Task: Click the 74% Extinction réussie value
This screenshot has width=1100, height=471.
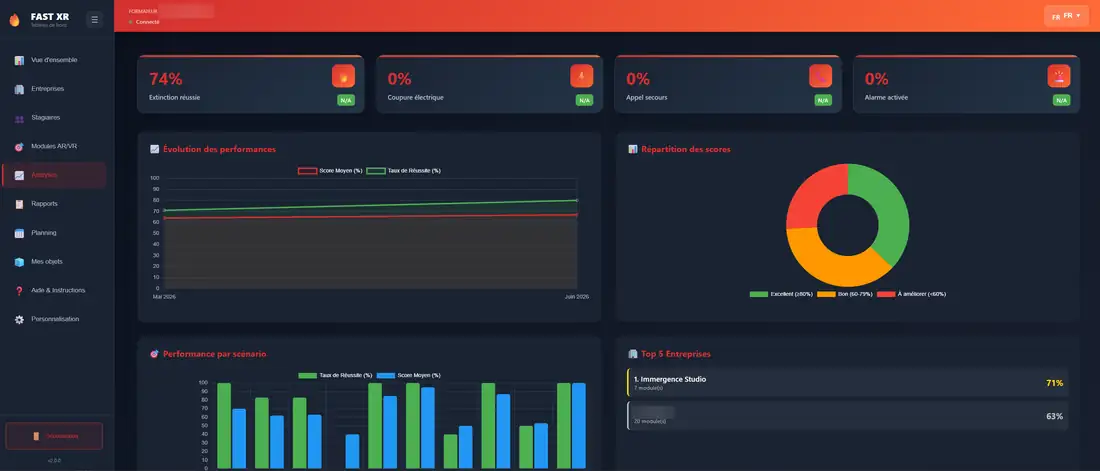Action: click(166, 79)
